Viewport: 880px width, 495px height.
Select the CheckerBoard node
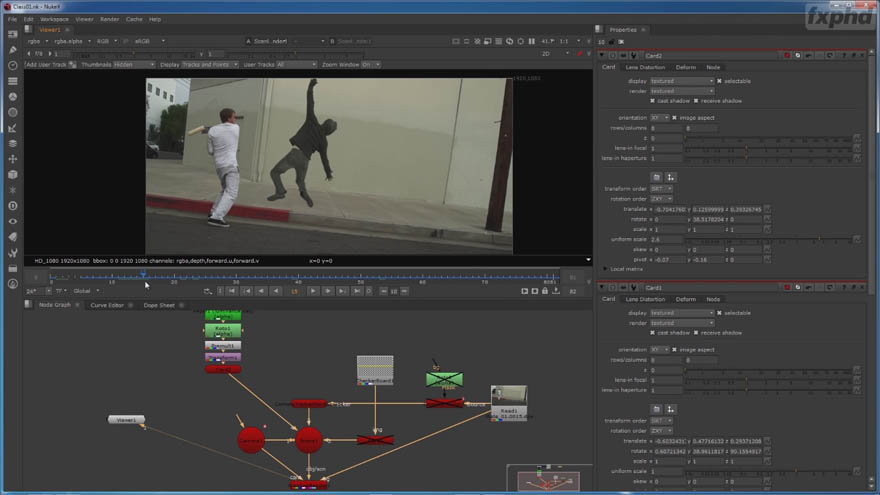click(375, 370)
